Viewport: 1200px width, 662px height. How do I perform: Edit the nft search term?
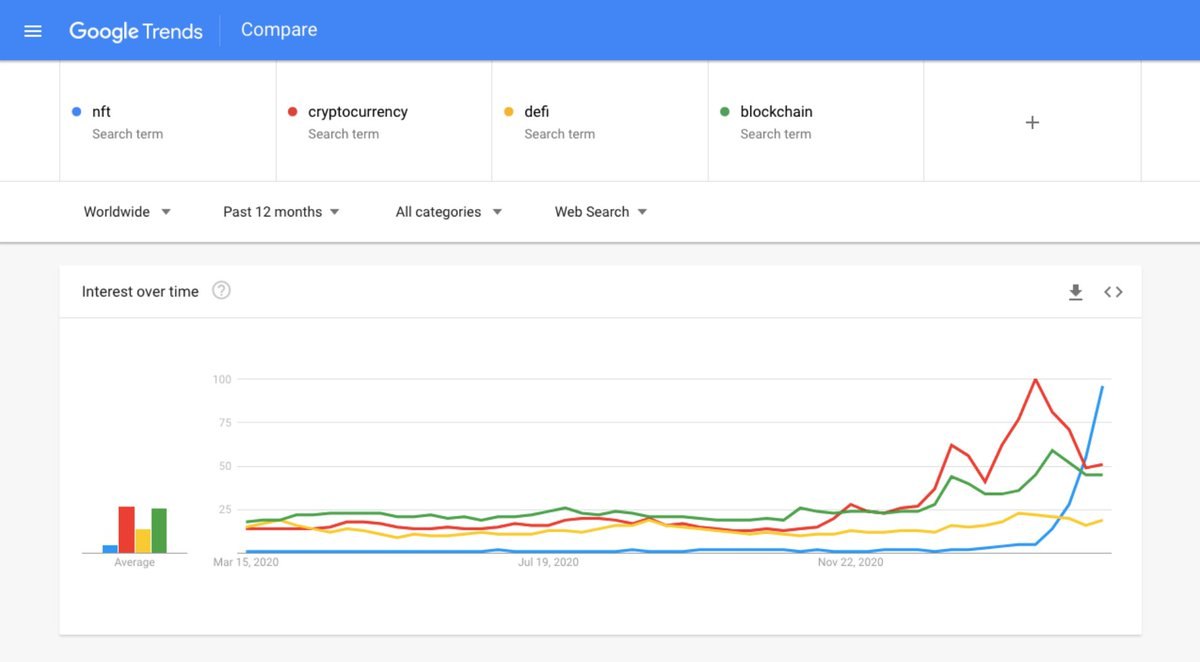[x=168, y=122]
